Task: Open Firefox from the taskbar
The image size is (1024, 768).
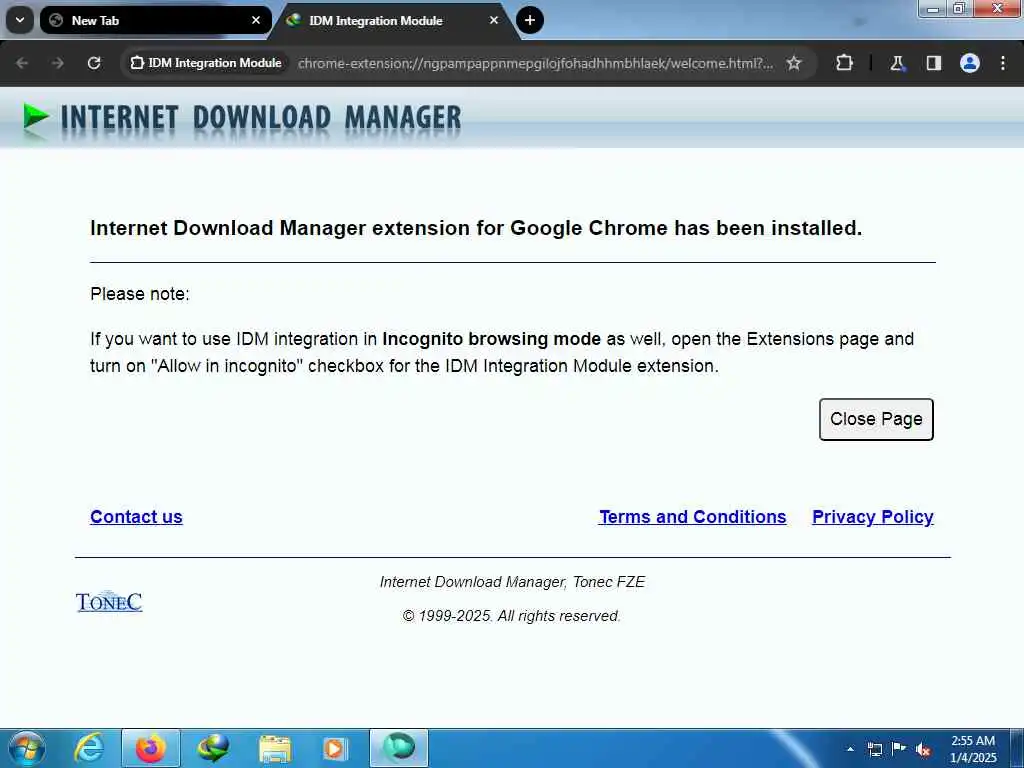Action: [x=150, y=748]
